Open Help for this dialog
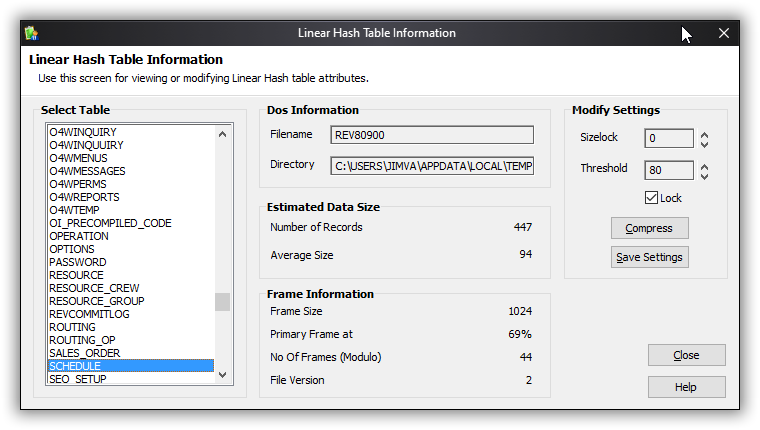 click(x=686, y=387)
